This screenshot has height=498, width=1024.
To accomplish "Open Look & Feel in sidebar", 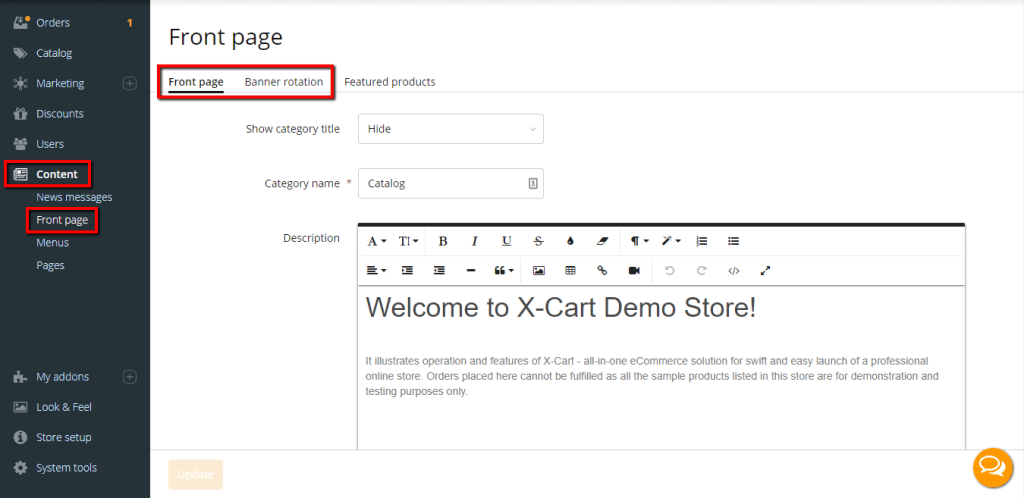I will [64, 407].
